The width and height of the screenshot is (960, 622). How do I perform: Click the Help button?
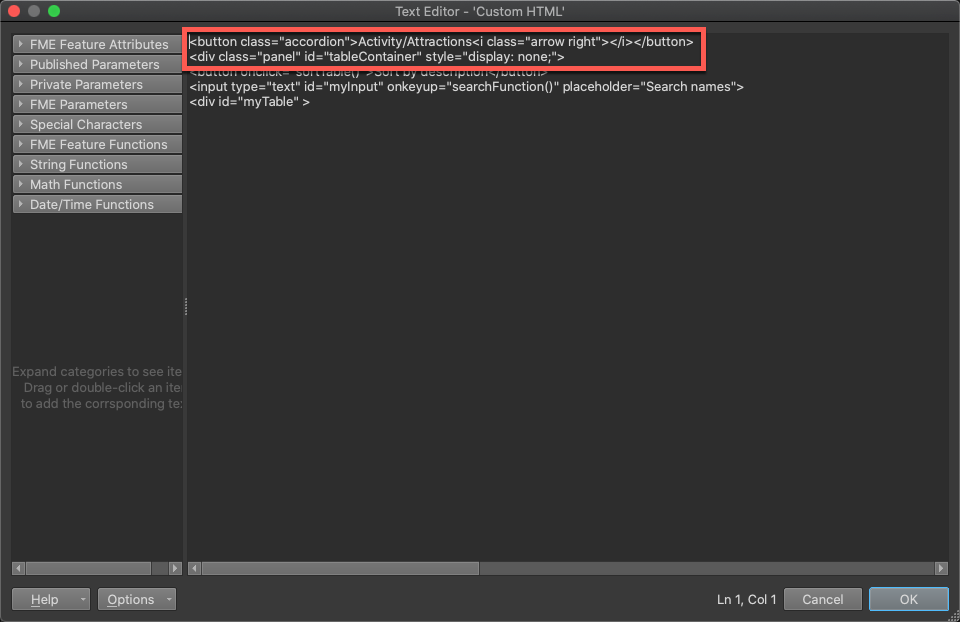45,599
